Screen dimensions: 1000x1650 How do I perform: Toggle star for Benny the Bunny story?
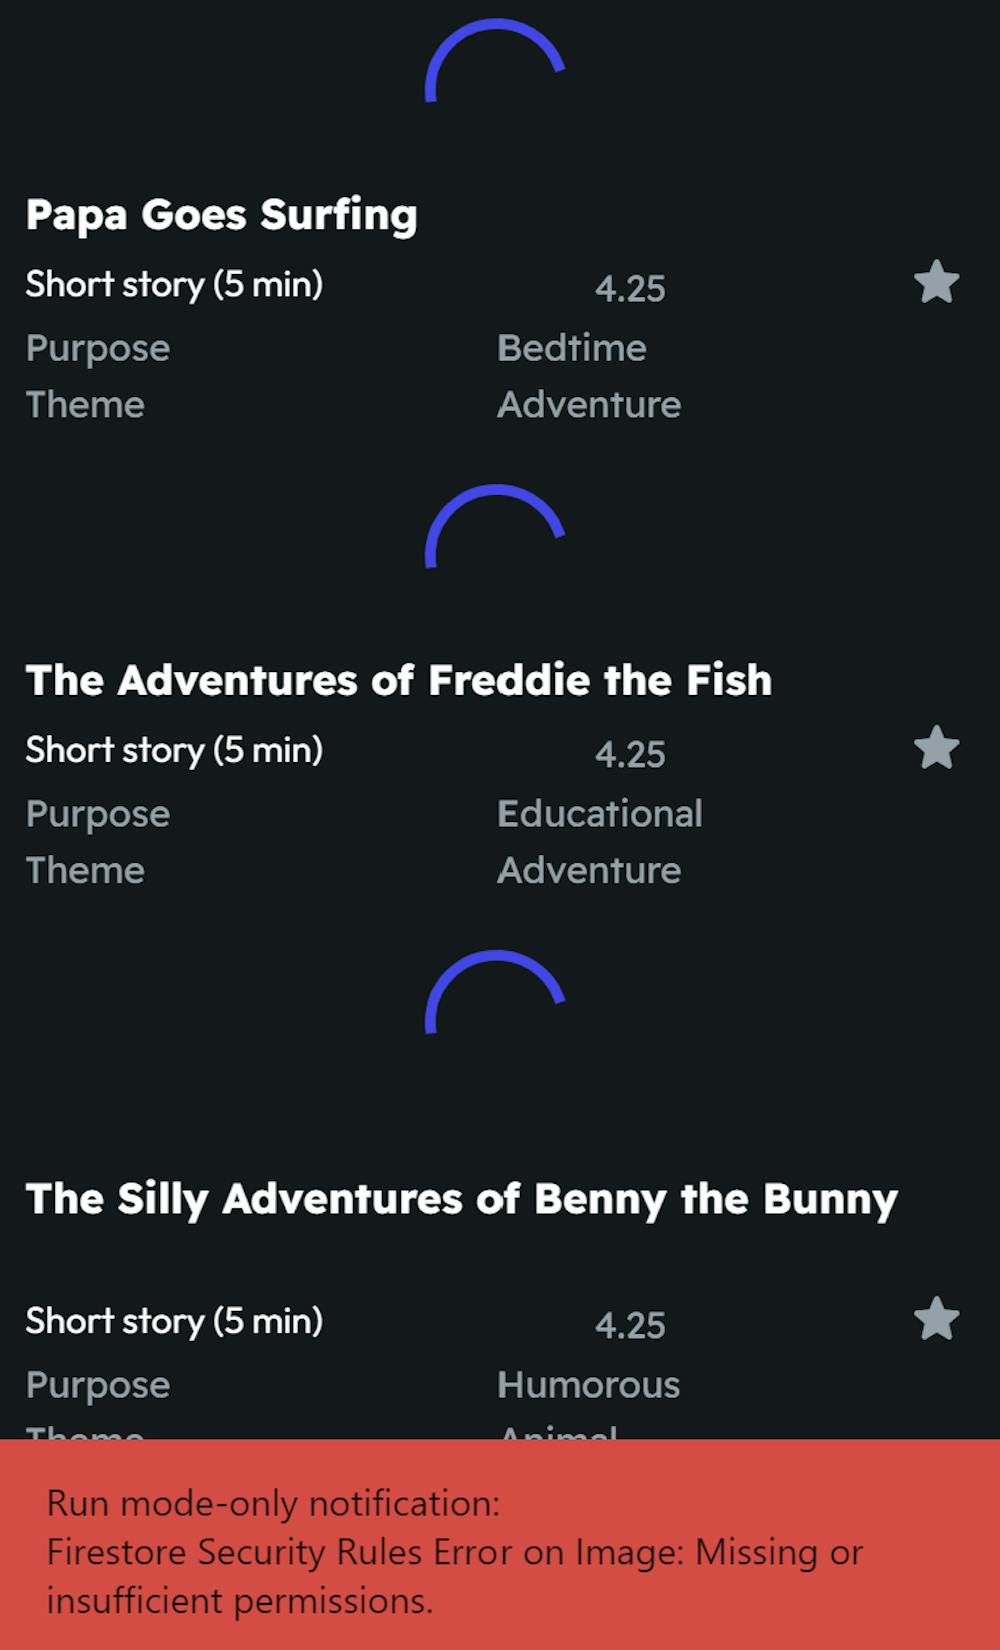click(936, 1320)
